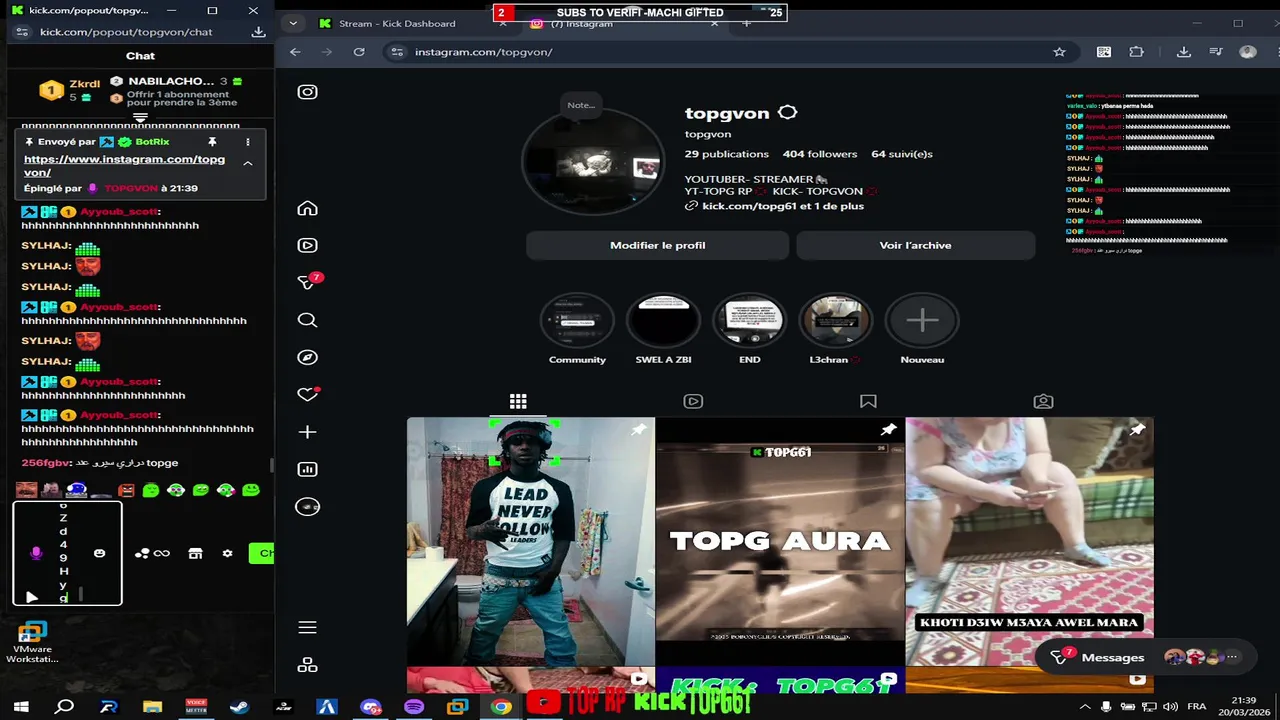1280x720 pixels.
Task: Click Modifier le profil button
Action: point(657,245)
